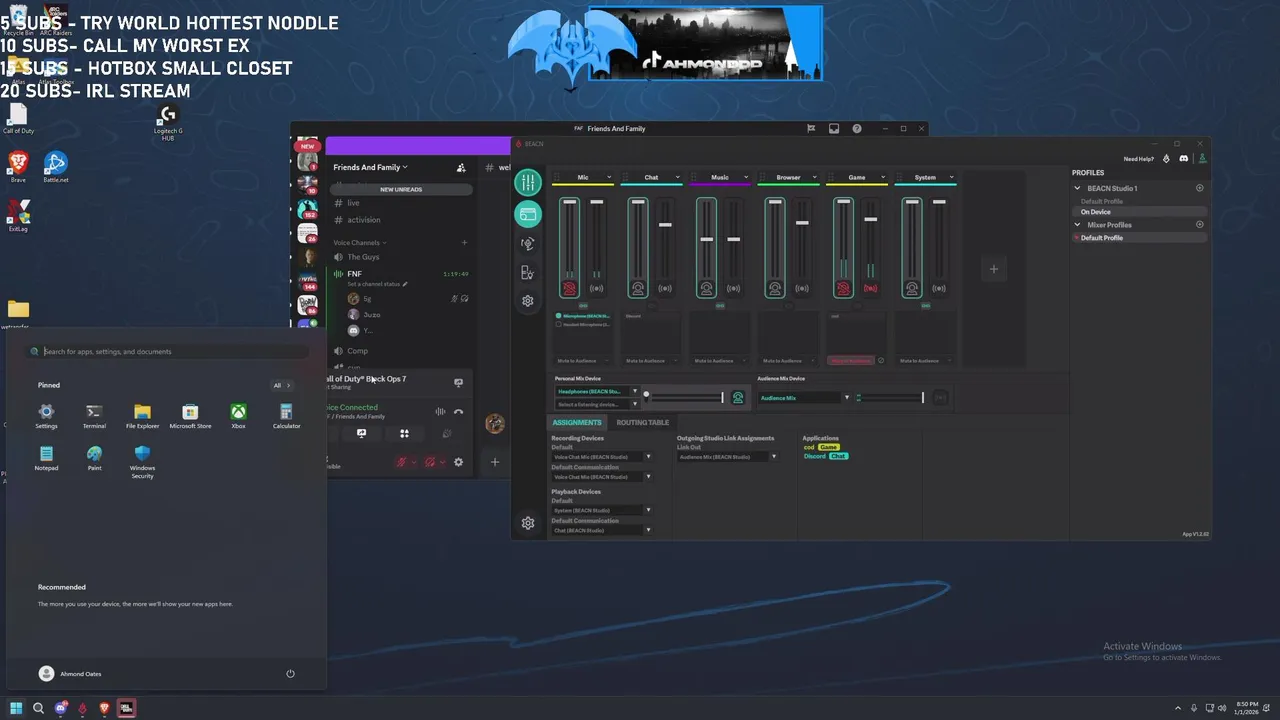This screenshot has width=1280, height=720.
Task: Switch to ROUTING TABLE tab
Action: click(643, 422)
